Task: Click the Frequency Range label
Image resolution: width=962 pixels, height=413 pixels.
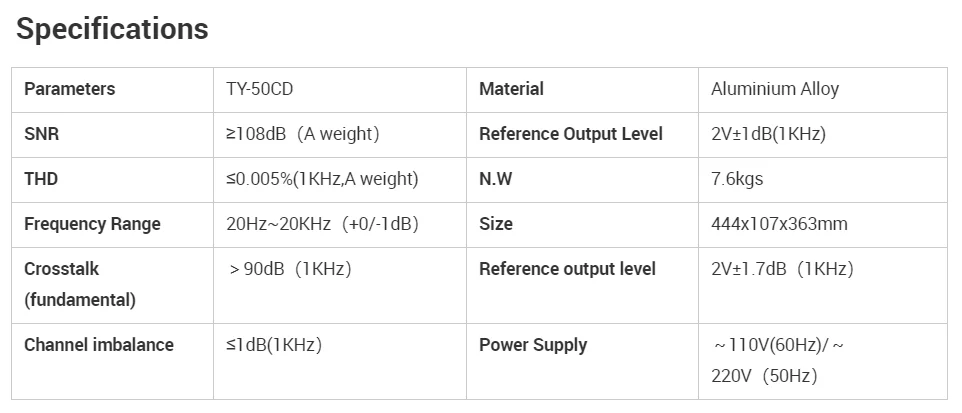Action: 92,224
